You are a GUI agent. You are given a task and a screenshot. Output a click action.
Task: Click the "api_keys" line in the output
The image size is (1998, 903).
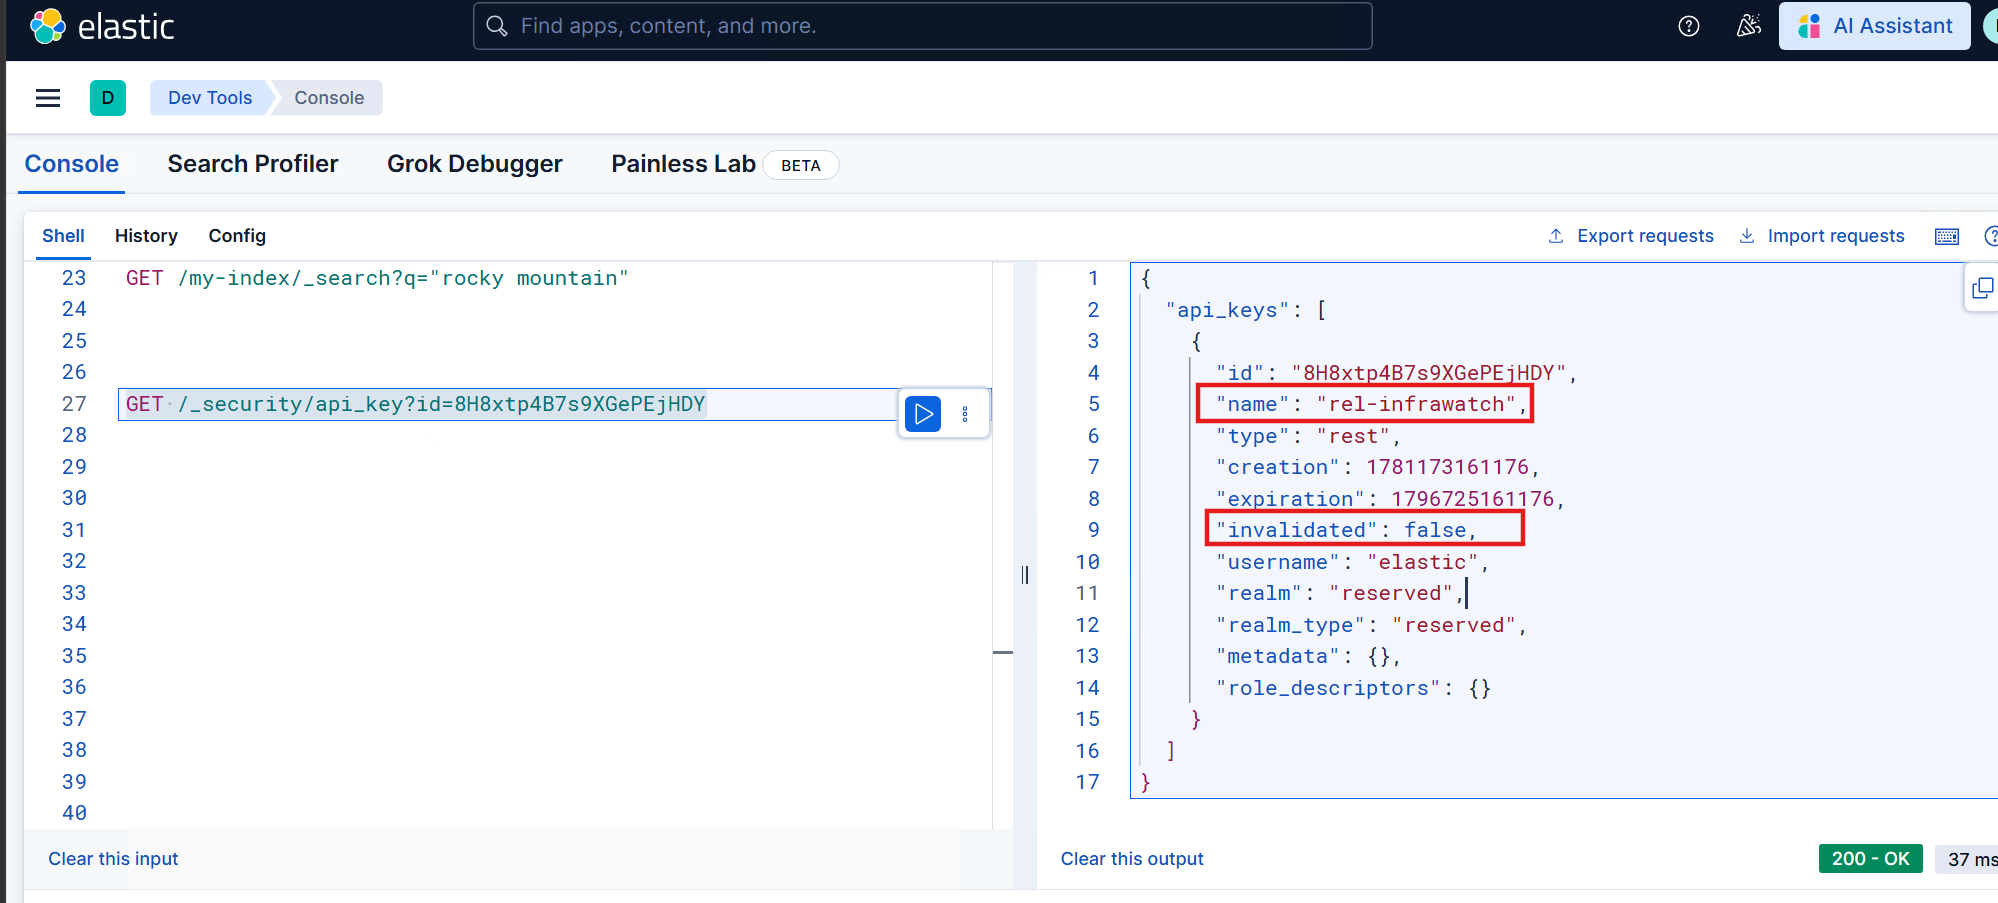coord(1246,310)
